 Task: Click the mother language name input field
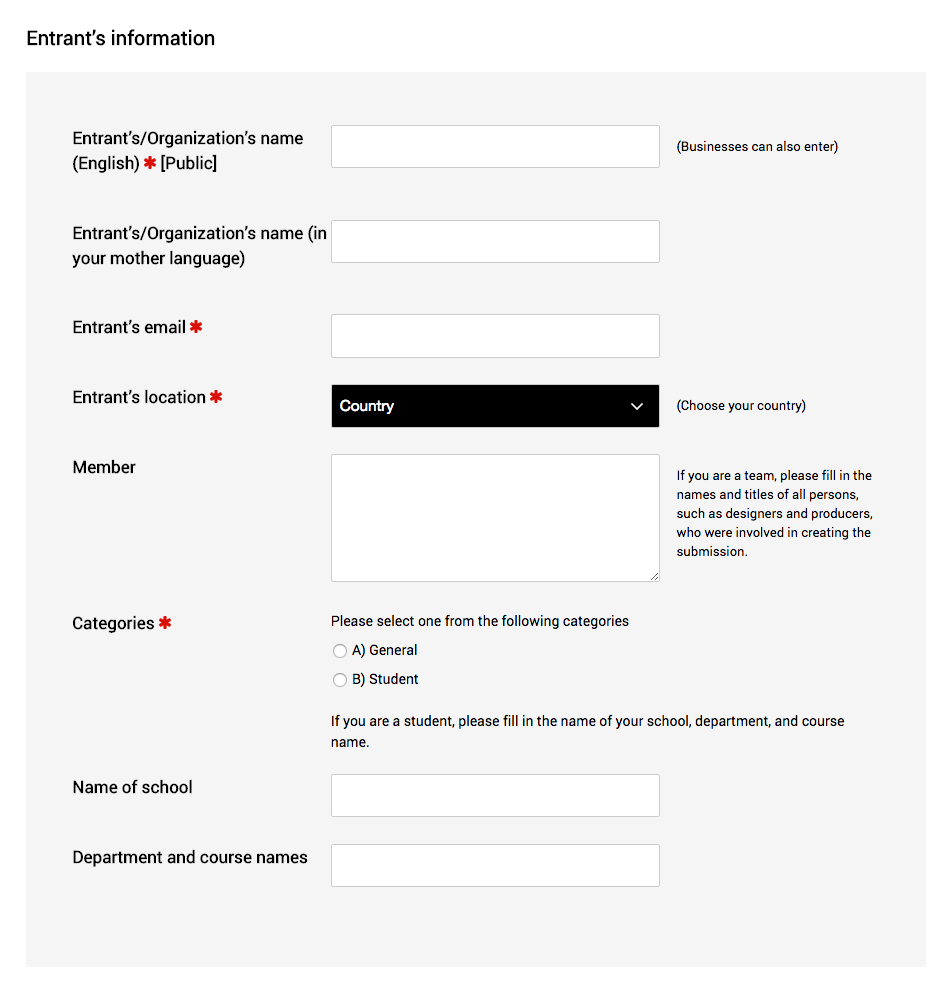coord(495,242)
